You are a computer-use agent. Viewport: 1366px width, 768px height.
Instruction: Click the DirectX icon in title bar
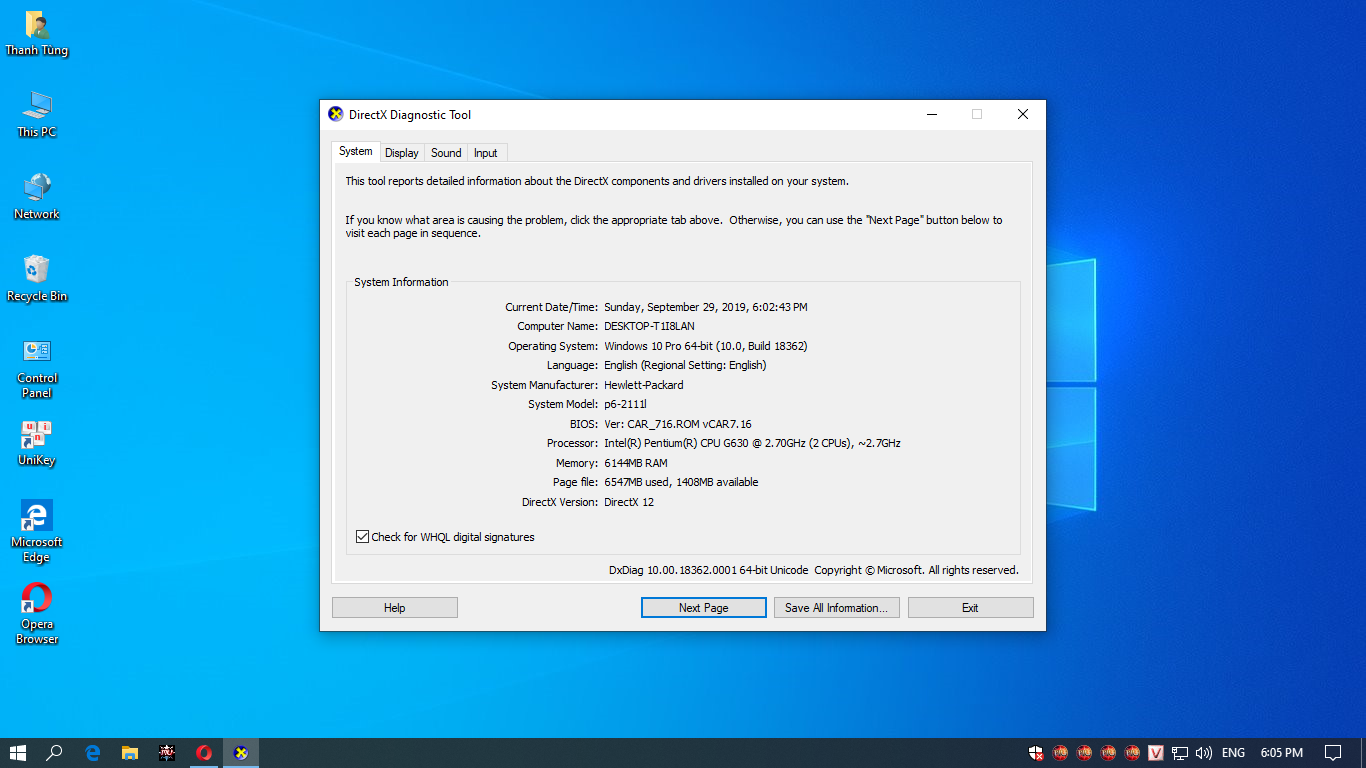[x=336, y=114]
